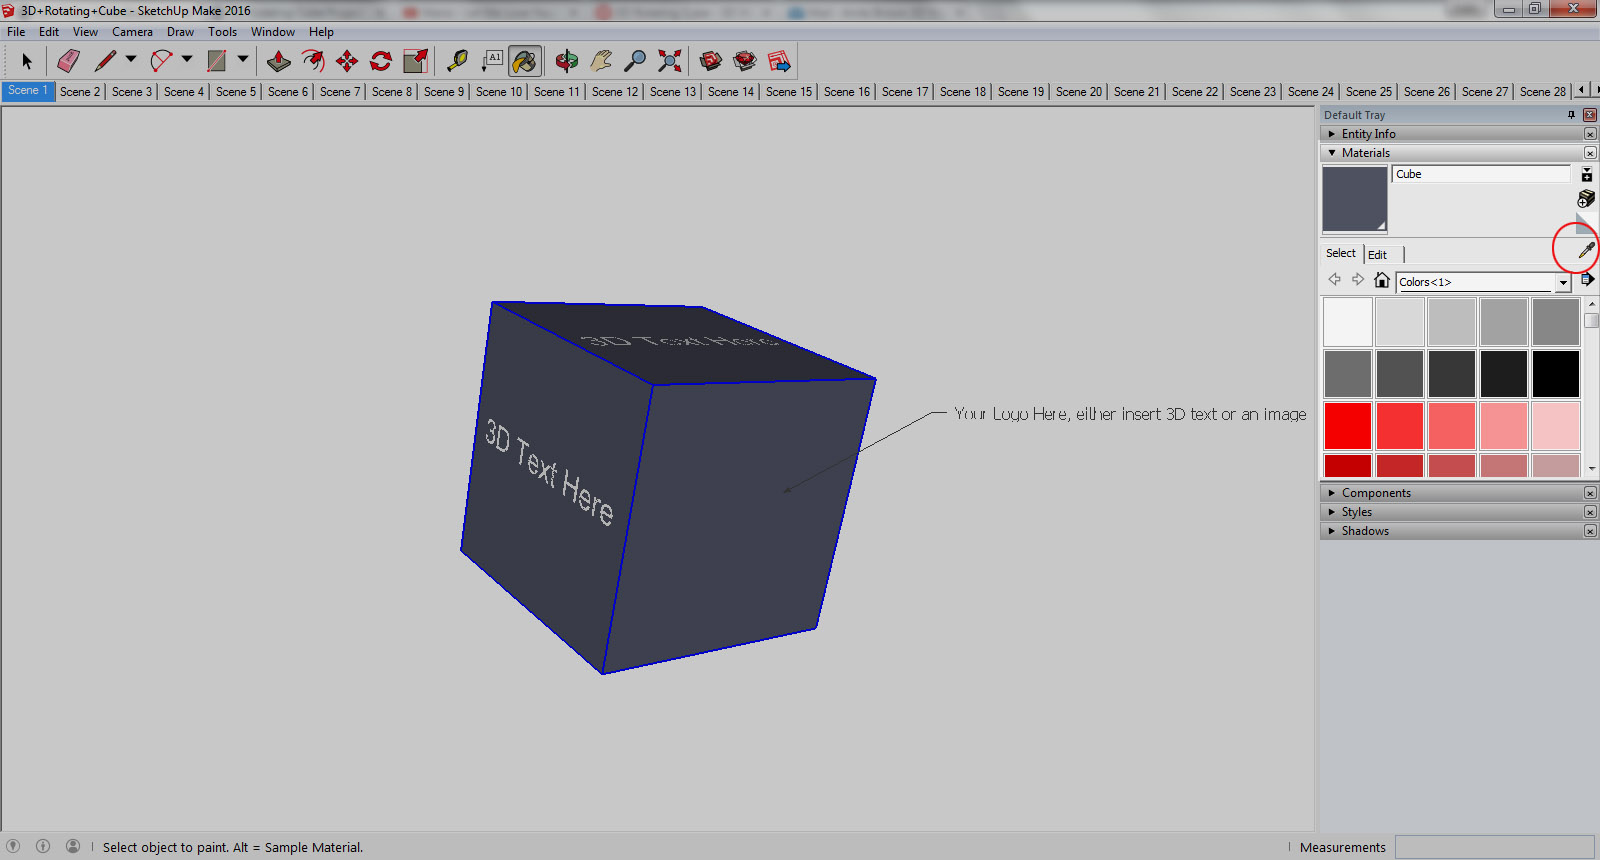This screenshot has height=860, width=1600.
Task: Select the Rotate tool
Action: (381, 62)
